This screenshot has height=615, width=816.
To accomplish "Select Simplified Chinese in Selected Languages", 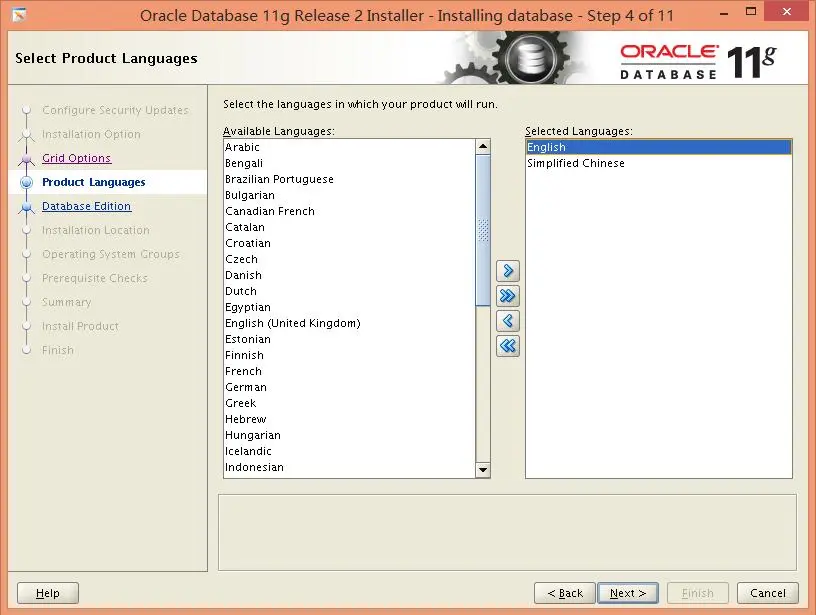I will 659,163.
